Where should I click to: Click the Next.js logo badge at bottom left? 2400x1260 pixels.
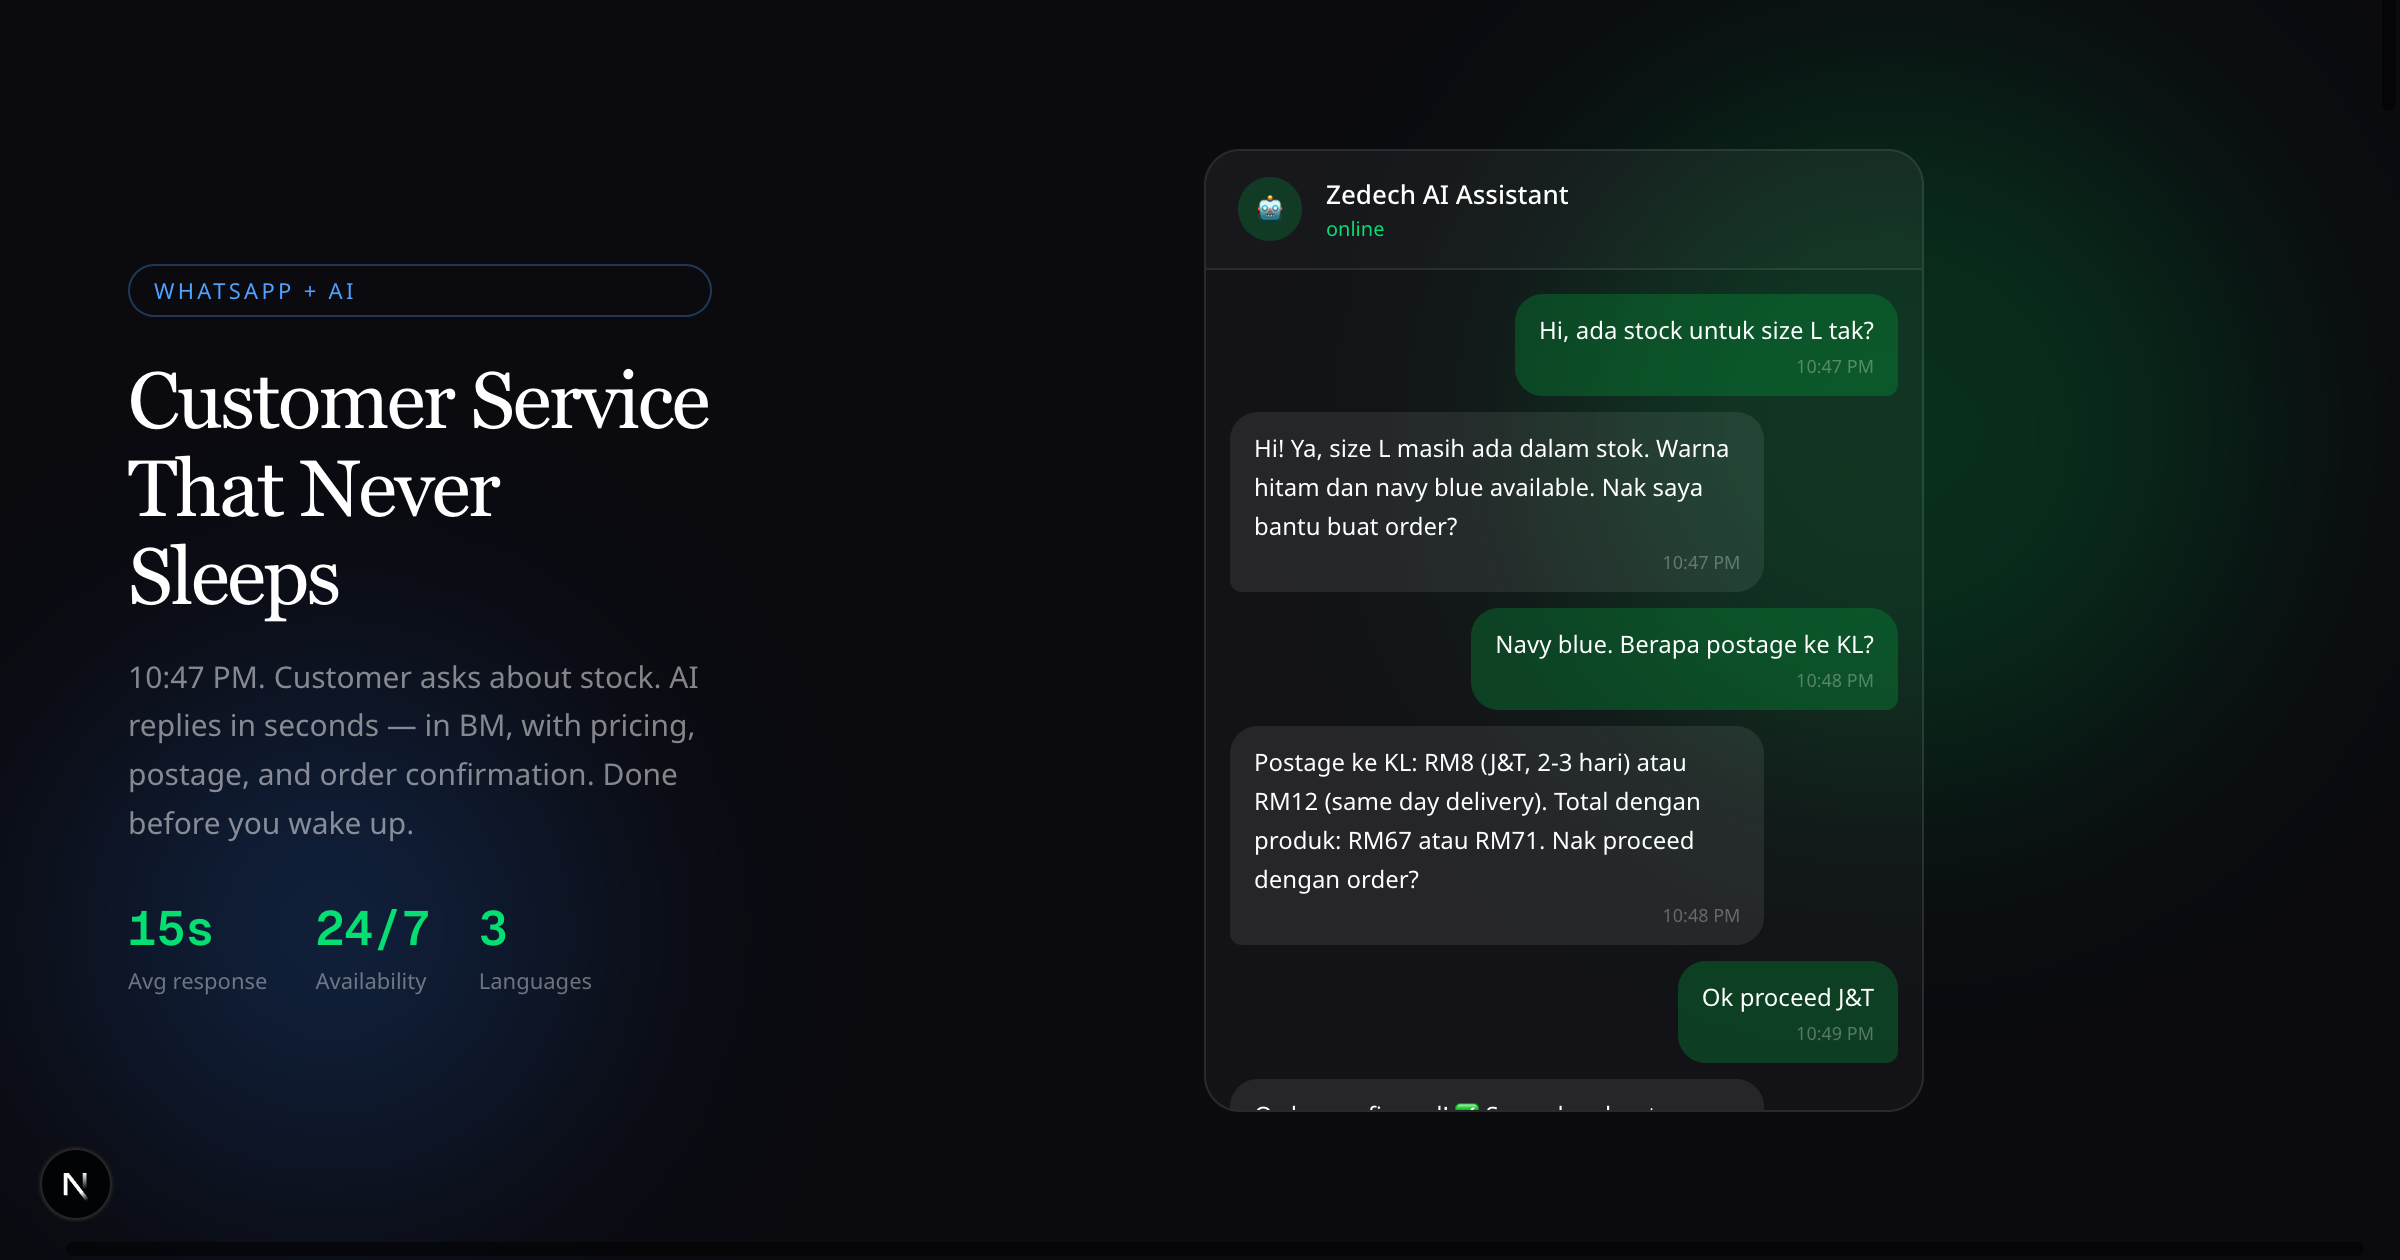[x=76, y=1183]
